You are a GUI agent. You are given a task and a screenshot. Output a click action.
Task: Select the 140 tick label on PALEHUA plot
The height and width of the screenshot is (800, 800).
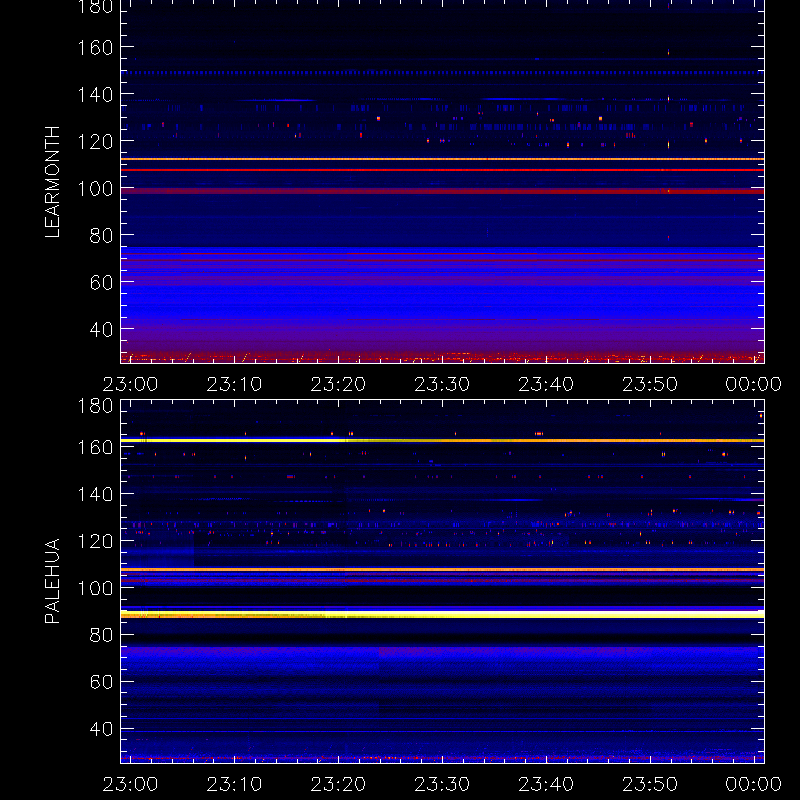[x=95, y=494]
